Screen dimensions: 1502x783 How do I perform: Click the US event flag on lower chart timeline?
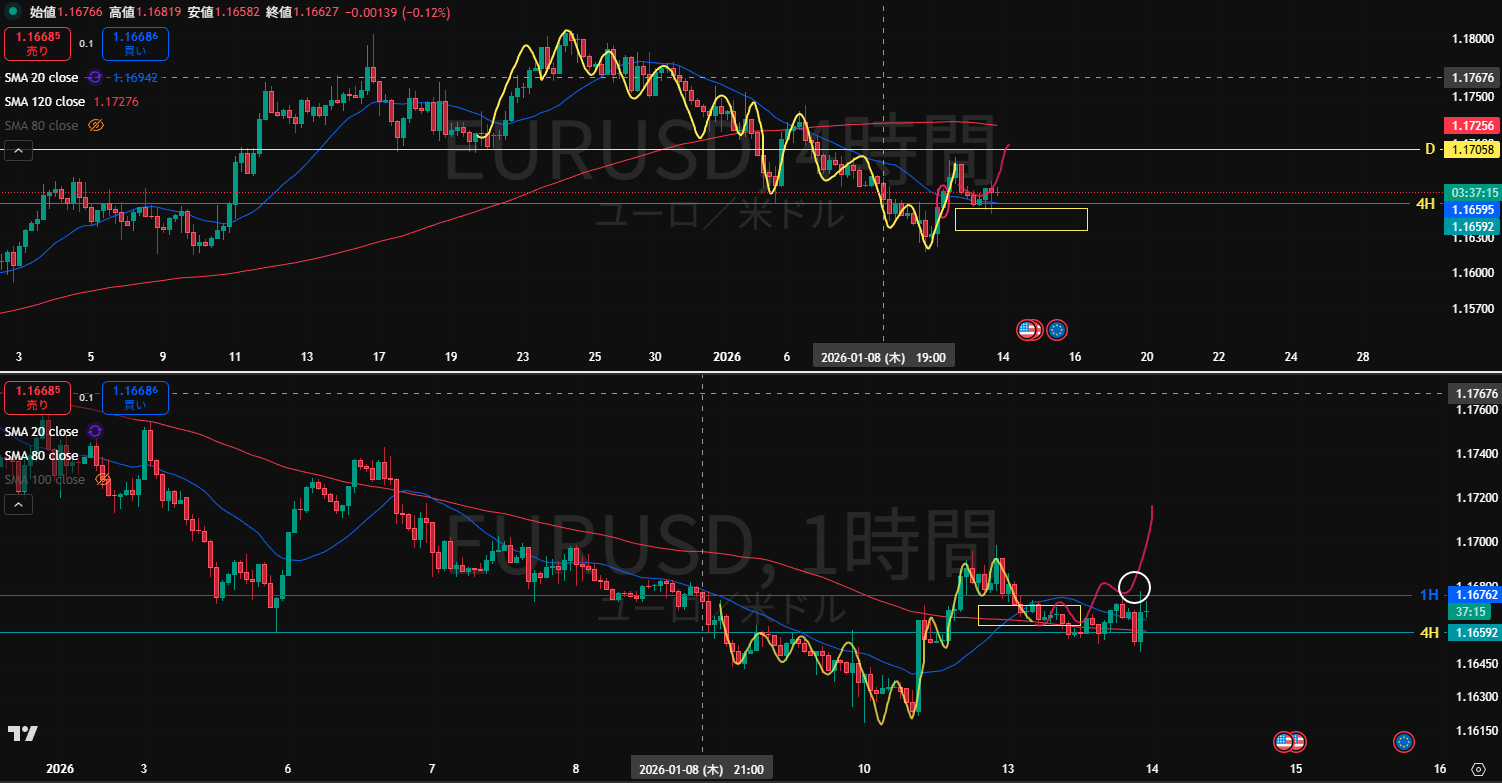(1286, 741)
